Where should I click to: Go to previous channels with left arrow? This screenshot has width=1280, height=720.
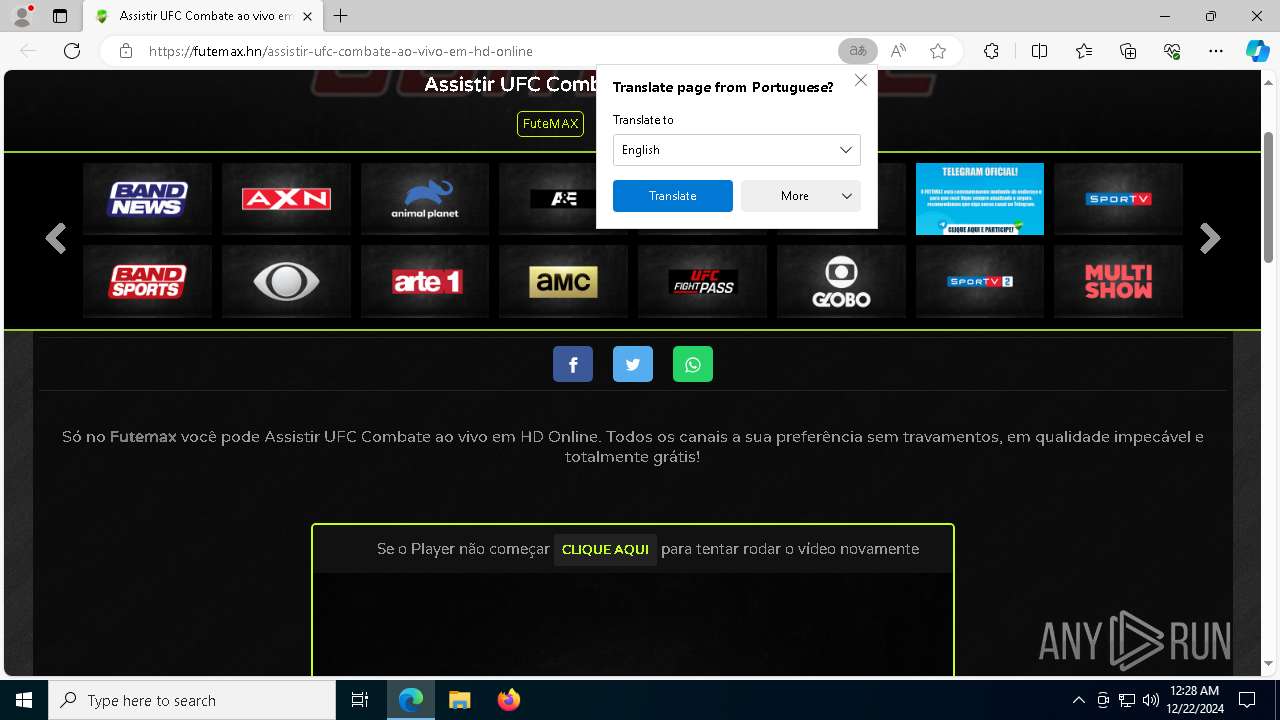[x=56, y=239]
